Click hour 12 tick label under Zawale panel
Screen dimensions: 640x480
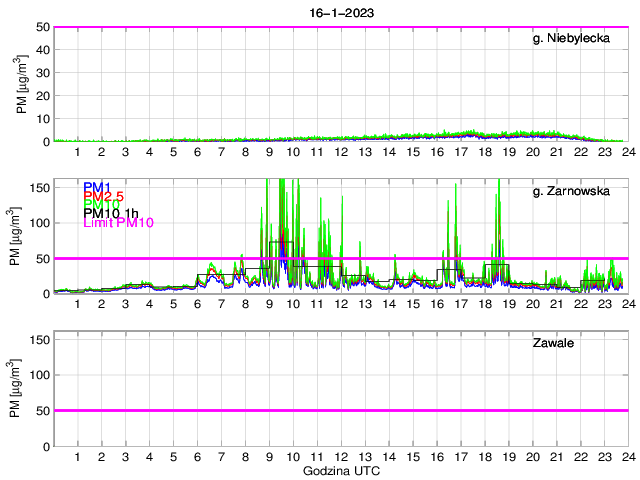(x=341, y=457)
